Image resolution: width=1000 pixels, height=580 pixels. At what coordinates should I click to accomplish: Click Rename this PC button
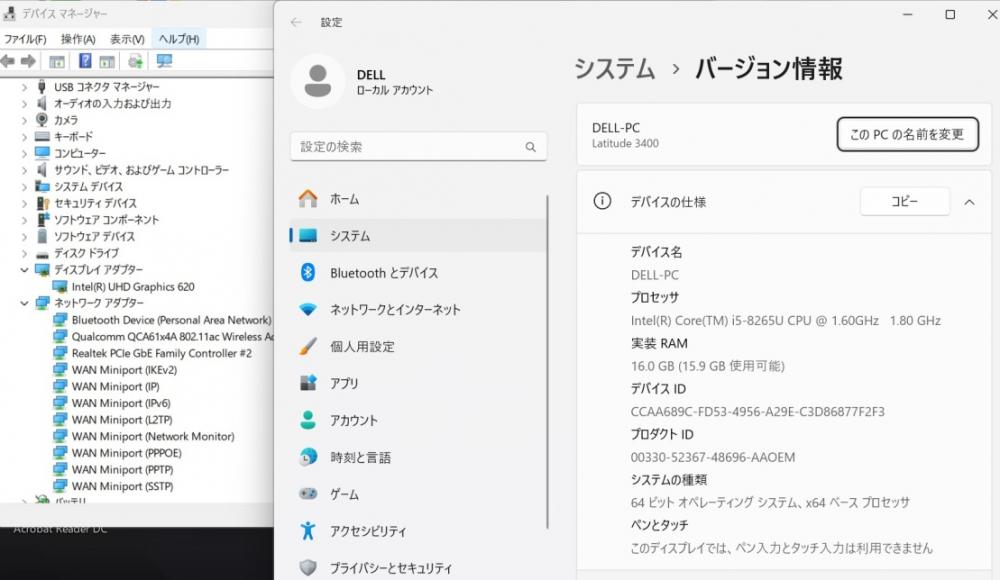pos(908,134)
